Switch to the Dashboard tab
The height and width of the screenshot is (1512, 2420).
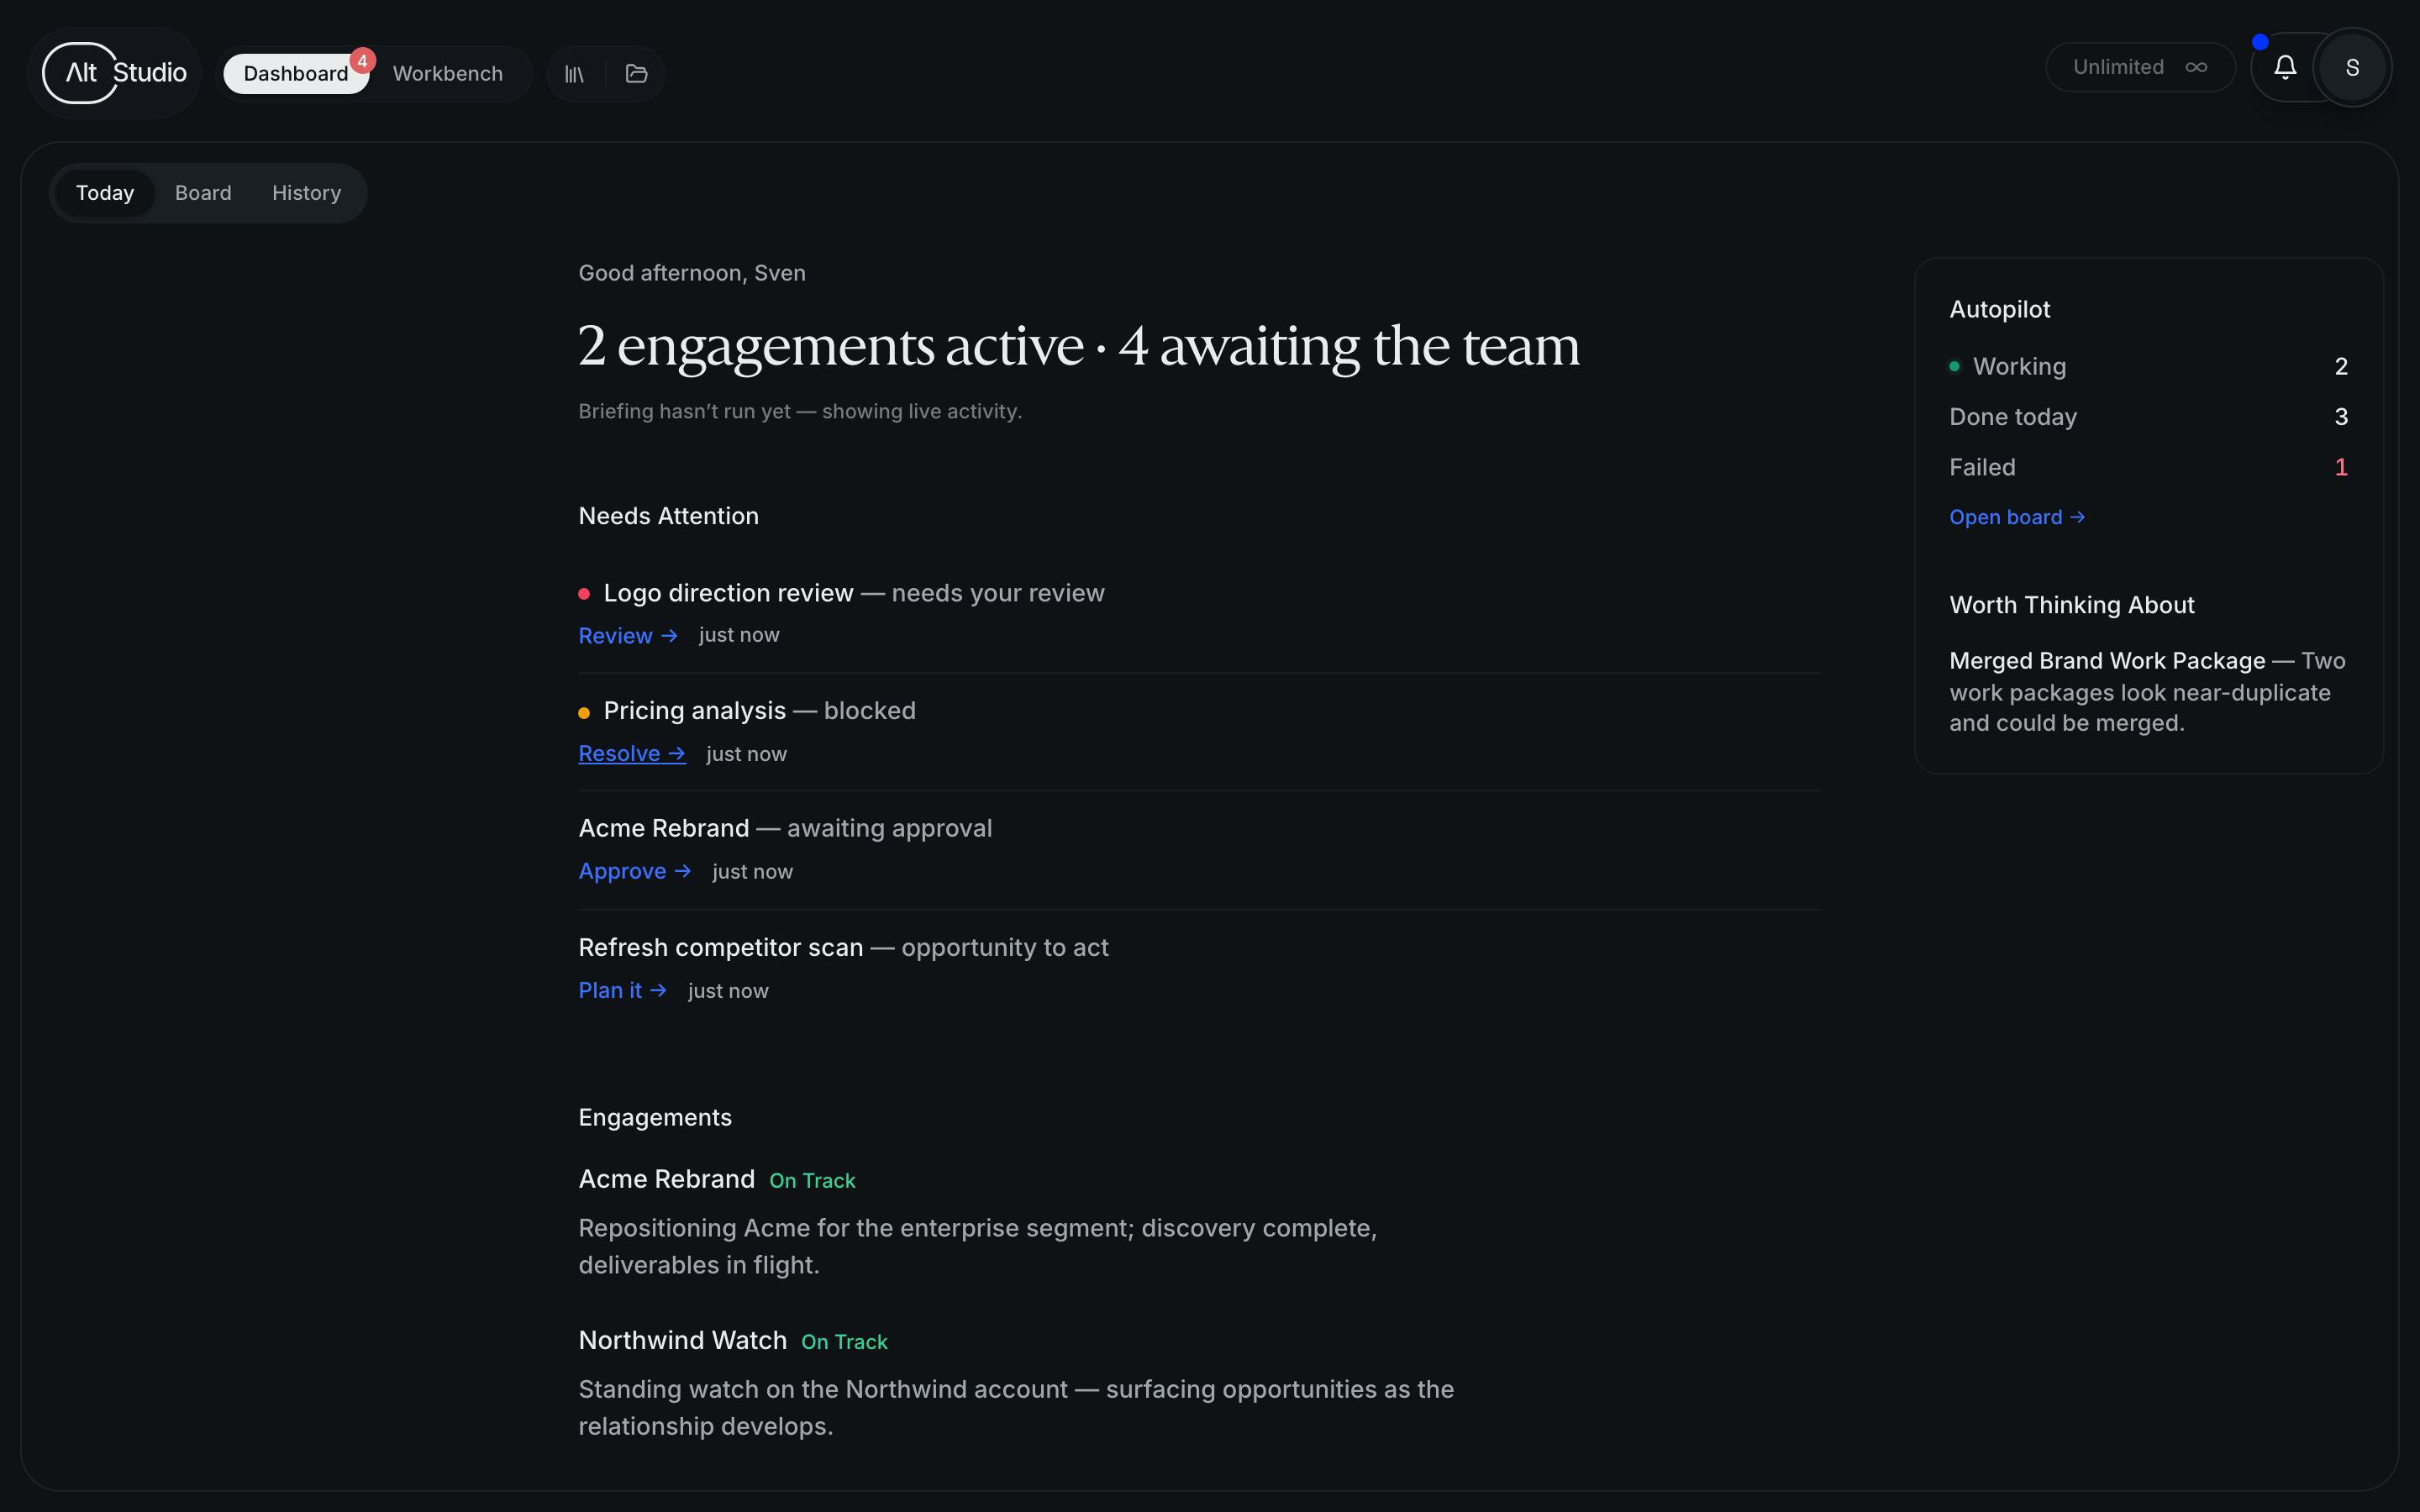[296, 74]
